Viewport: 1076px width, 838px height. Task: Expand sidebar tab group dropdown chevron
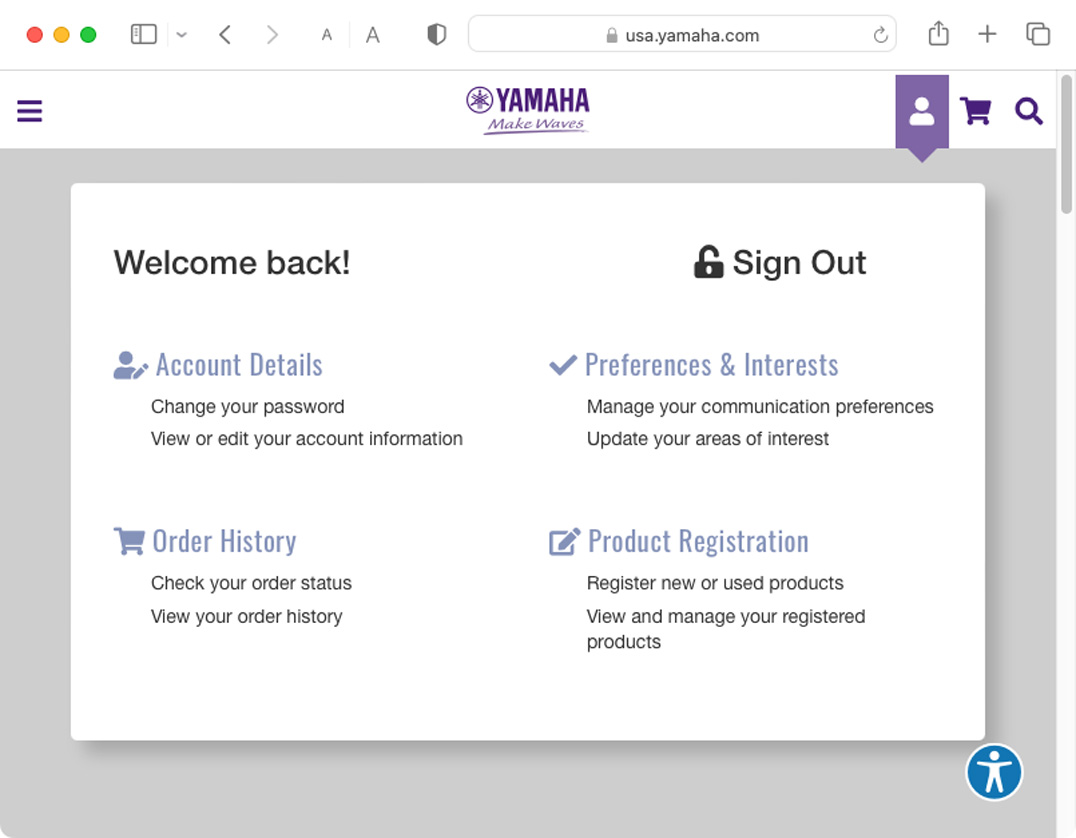coord(181,35)
